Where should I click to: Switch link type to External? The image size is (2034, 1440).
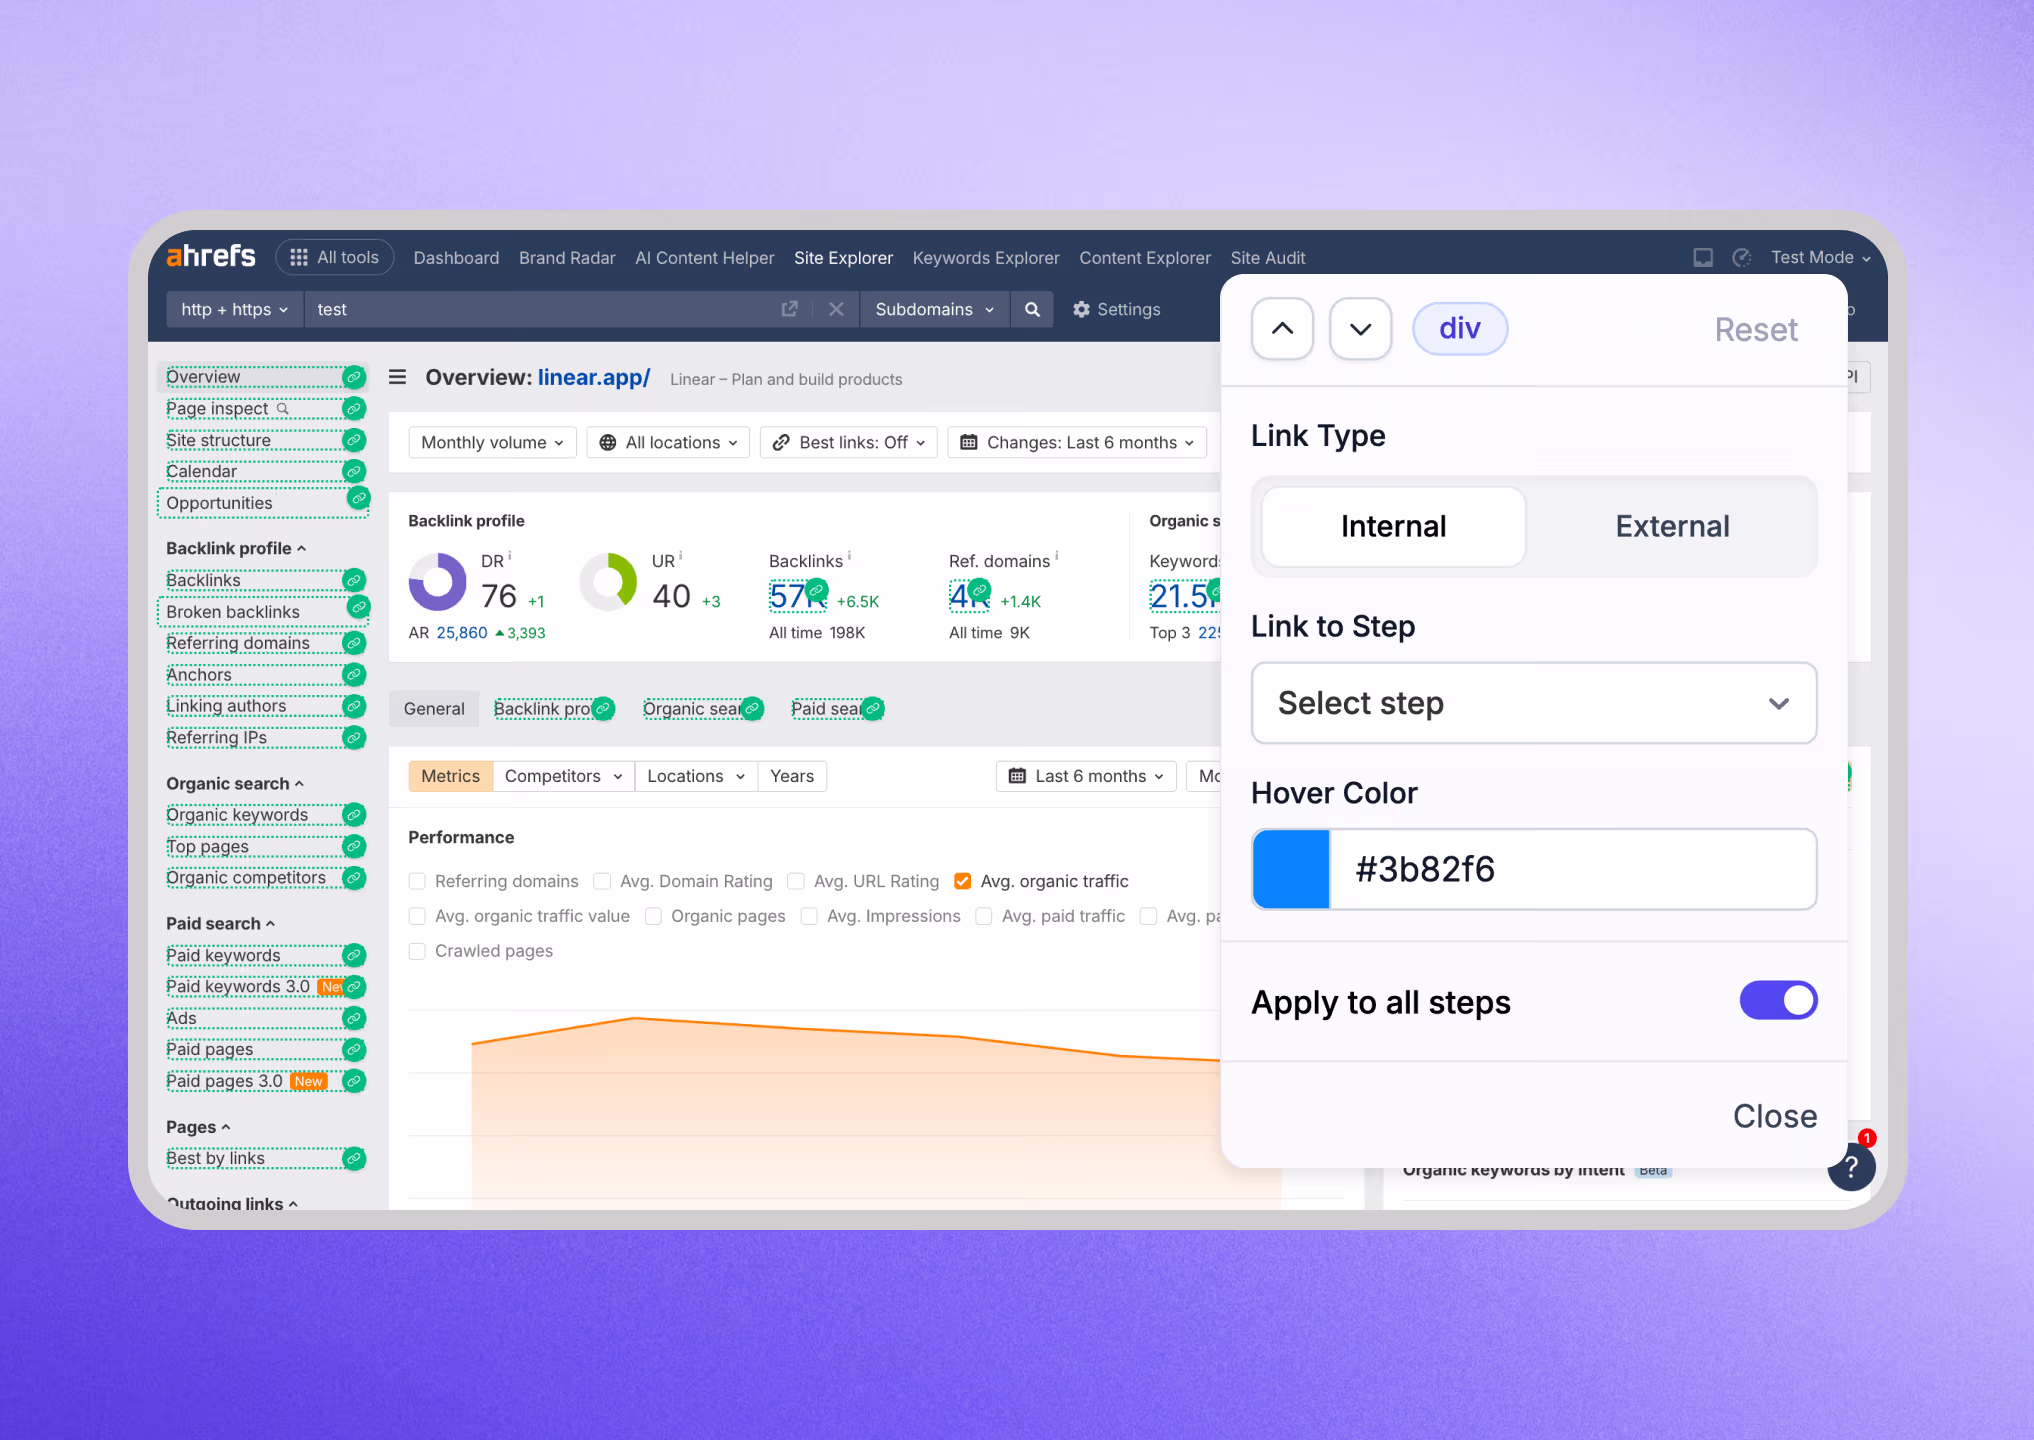[x=1672, y=526]
